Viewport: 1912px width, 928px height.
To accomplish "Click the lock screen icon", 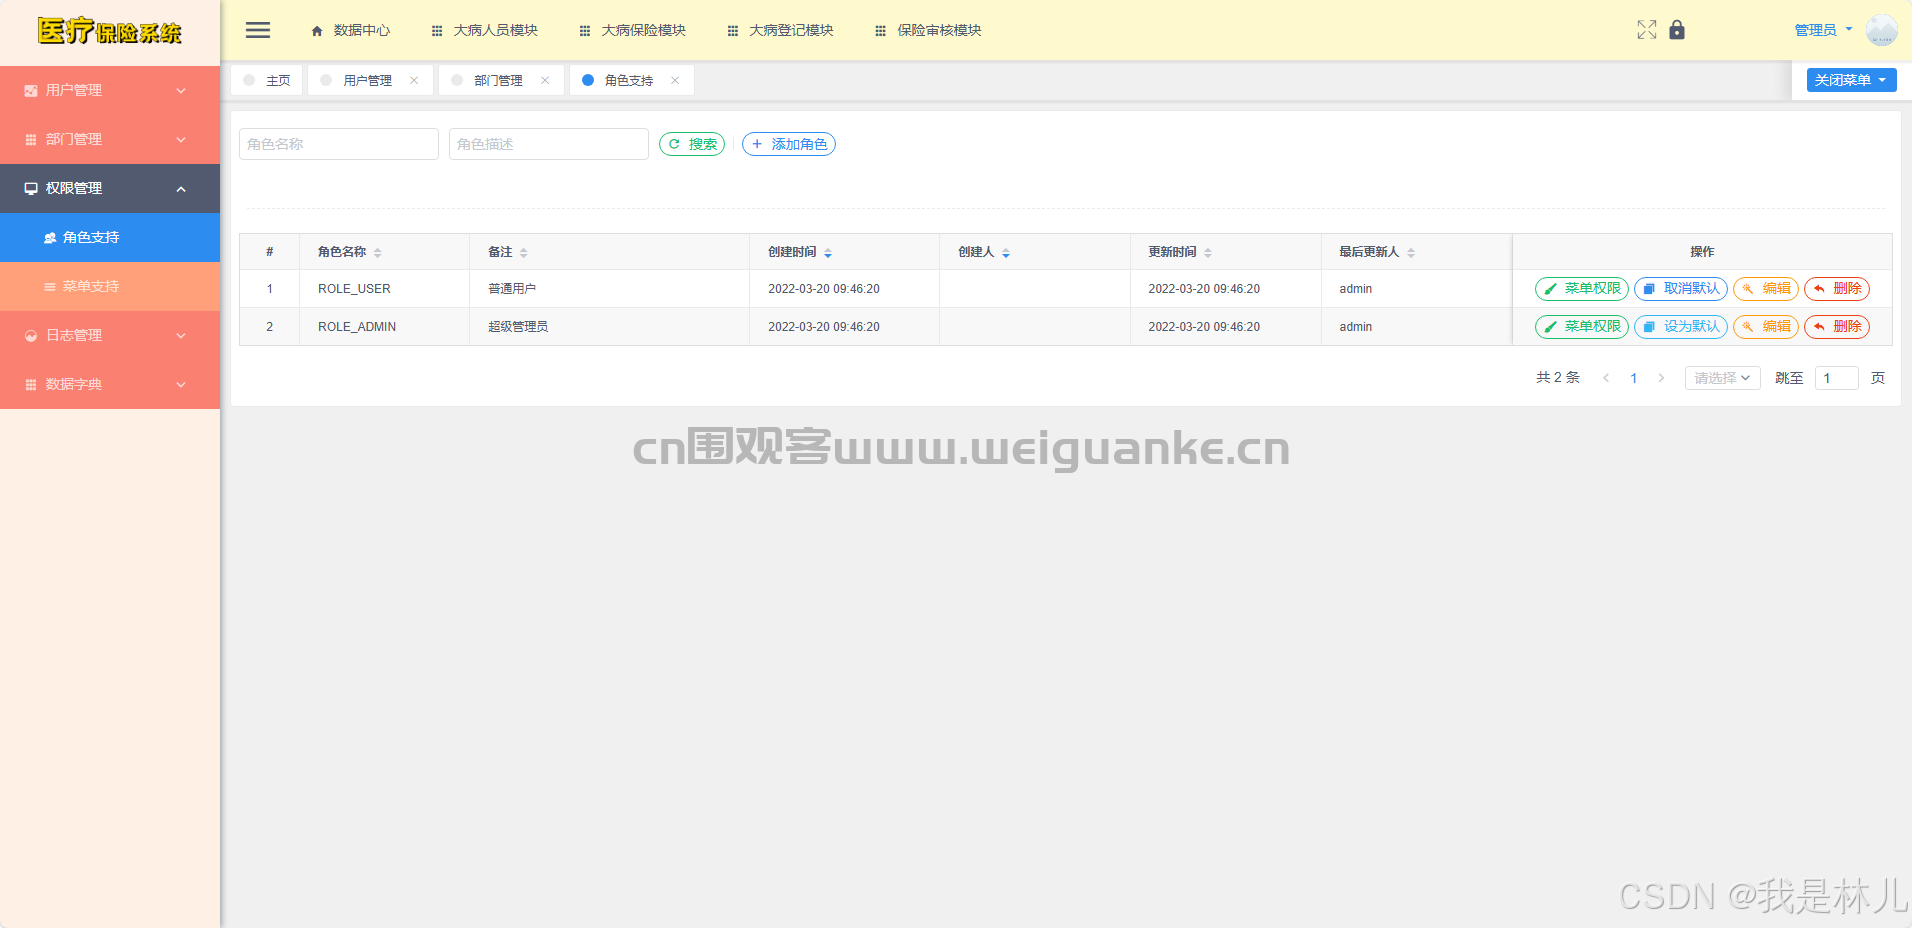I will coord(1677,30).
